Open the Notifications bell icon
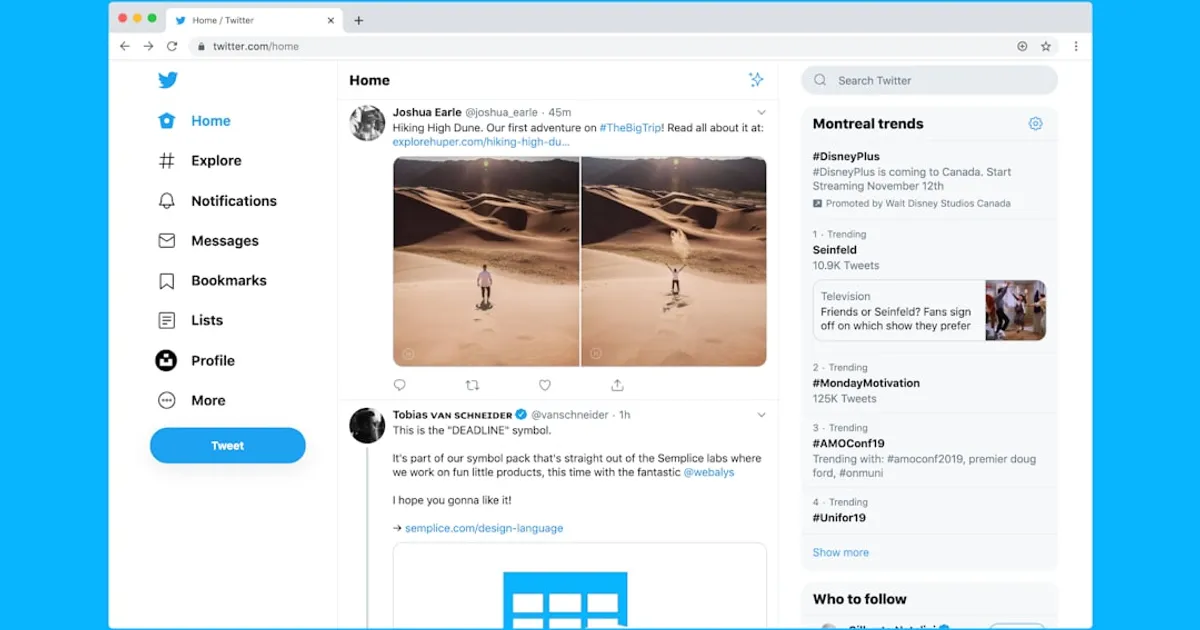 coord(166,201)
